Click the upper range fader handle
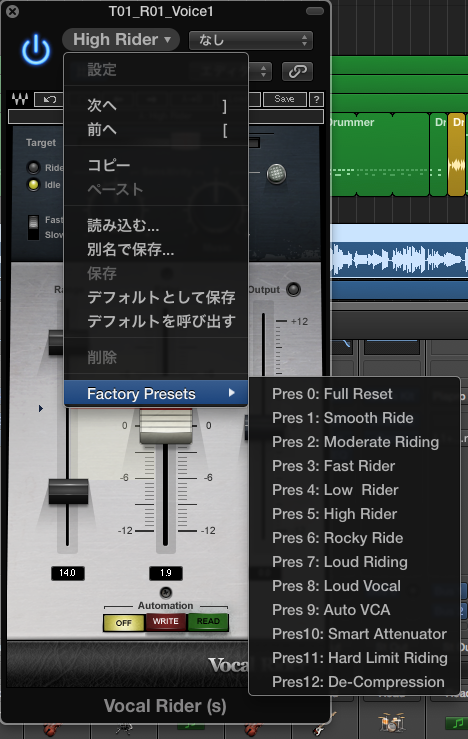 56,343
